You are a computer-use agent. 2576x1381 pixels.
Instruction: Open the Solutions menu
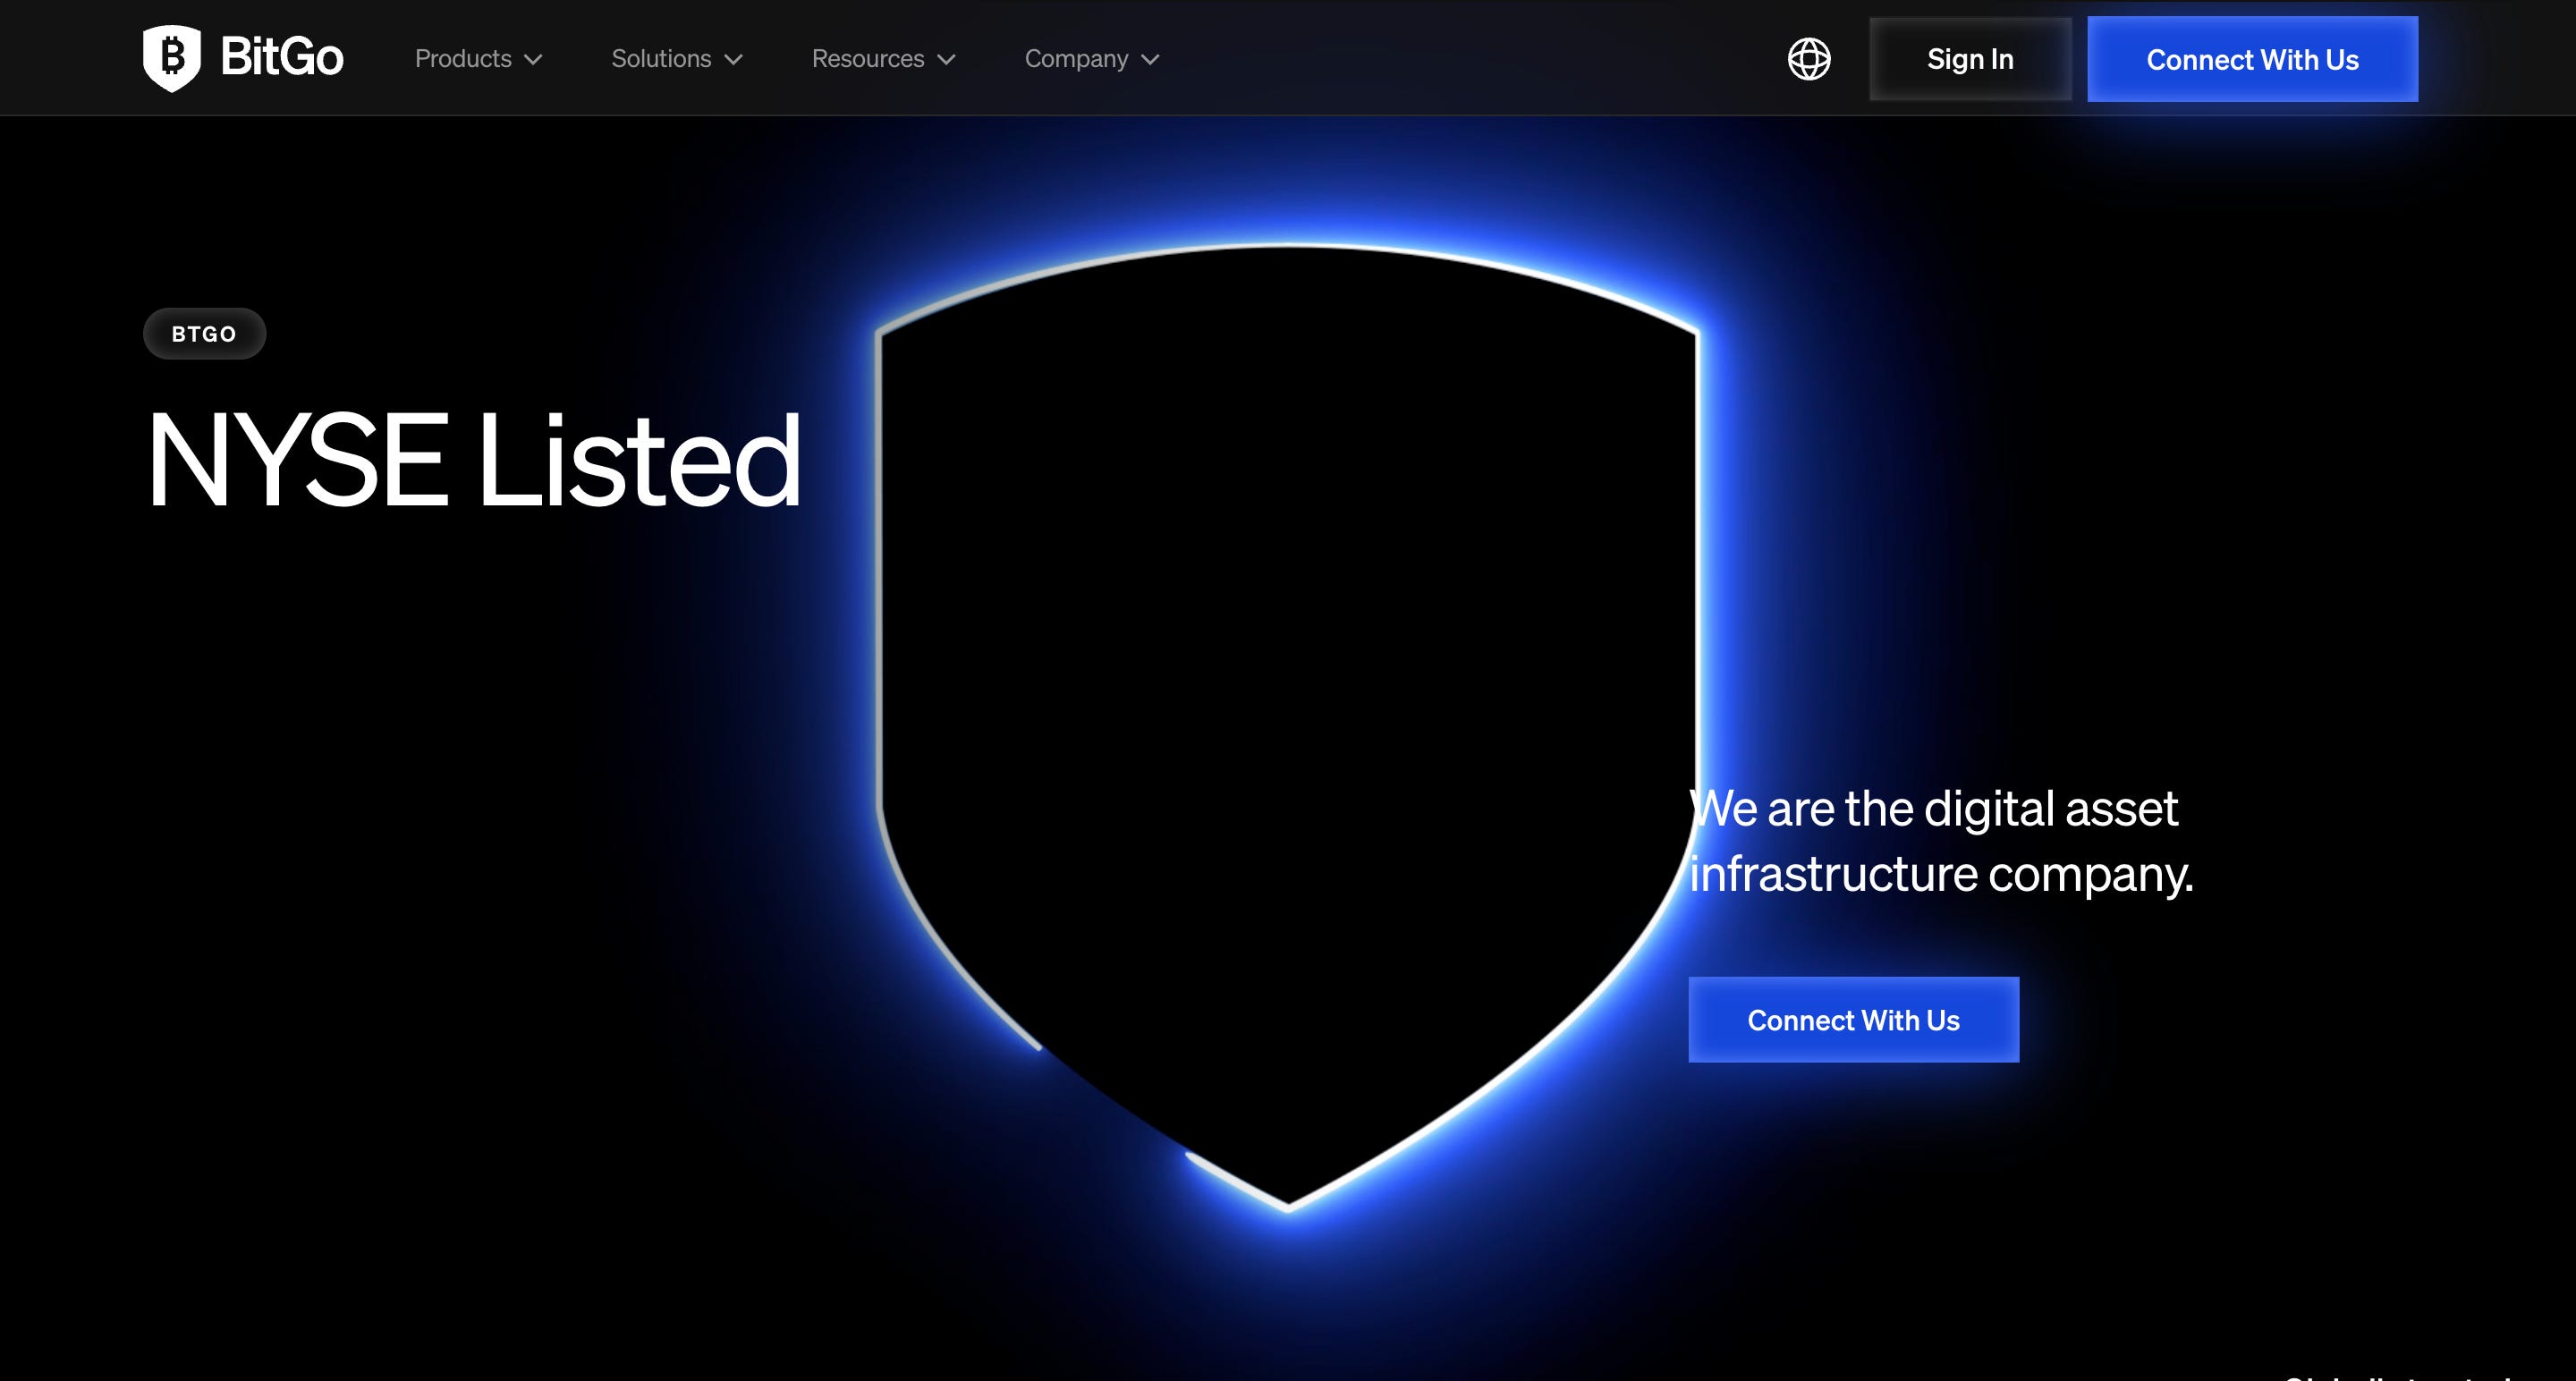(661, 59)
